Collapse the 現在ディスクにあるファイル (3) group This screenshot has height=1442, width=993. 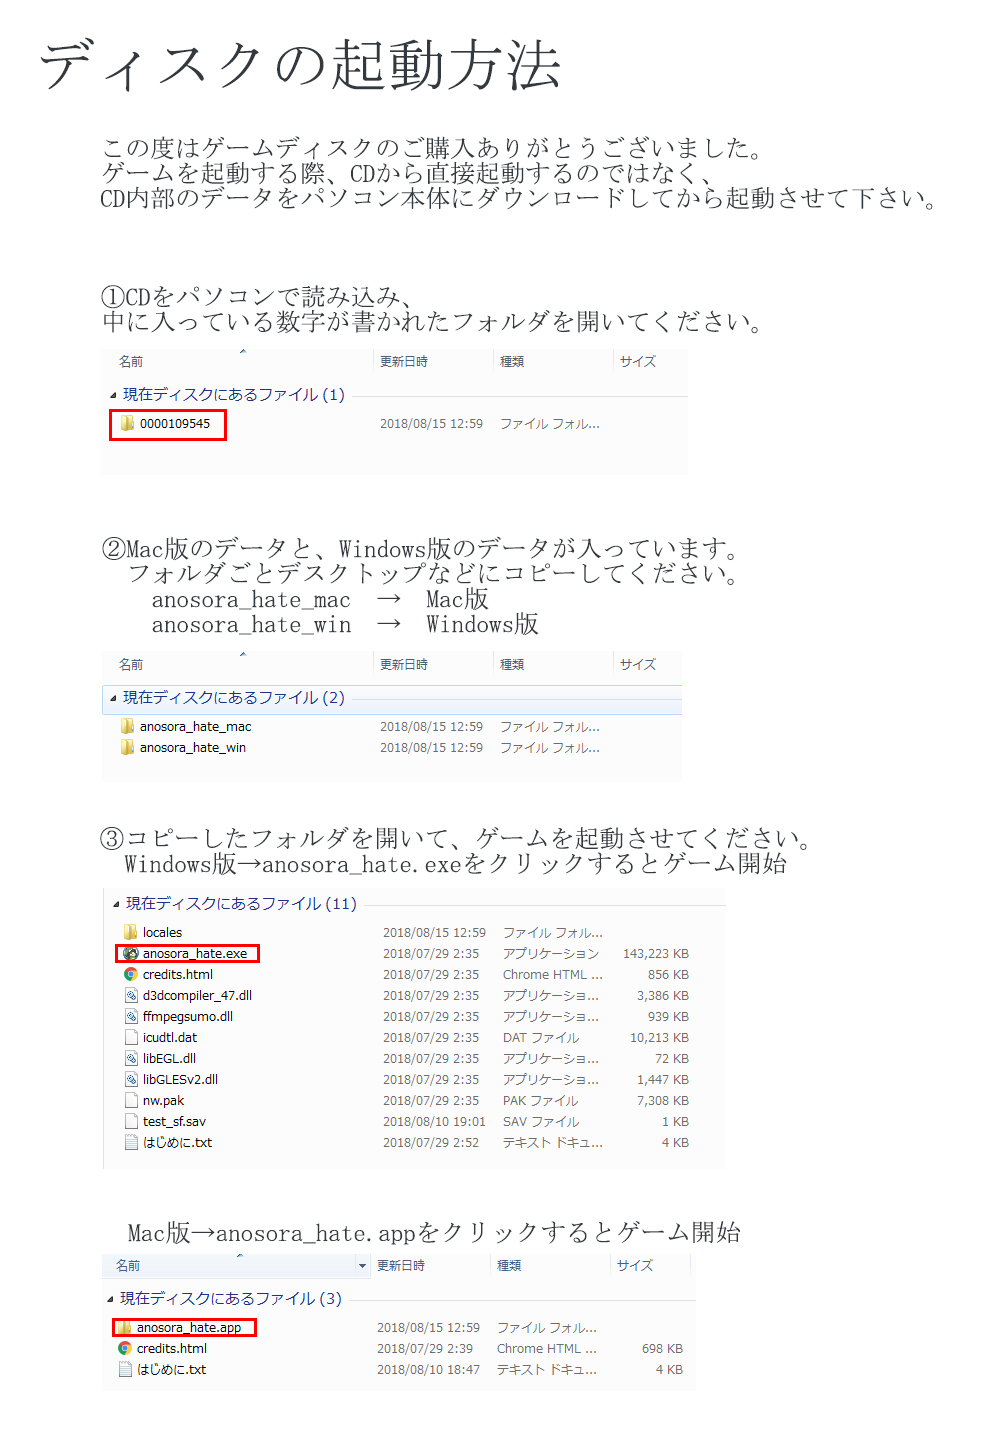[x=110, y=1299]
